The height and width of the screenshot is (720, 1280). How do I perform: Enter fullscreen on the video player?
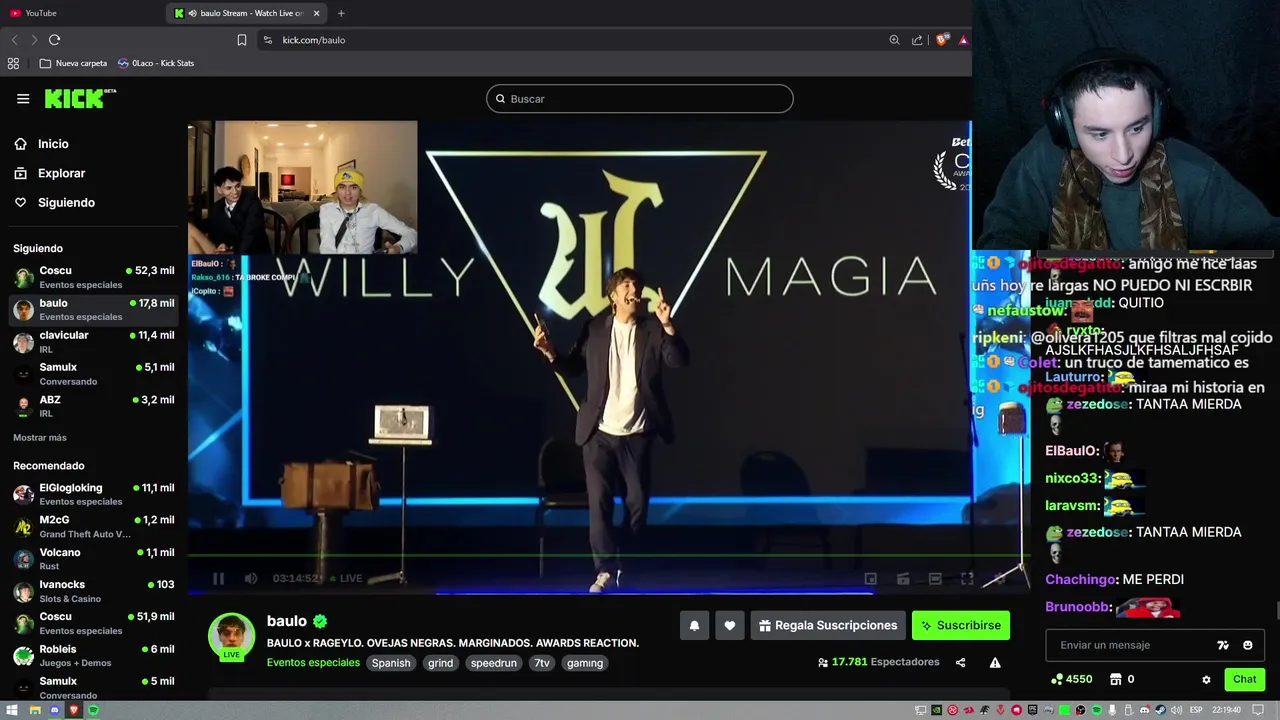967,578
